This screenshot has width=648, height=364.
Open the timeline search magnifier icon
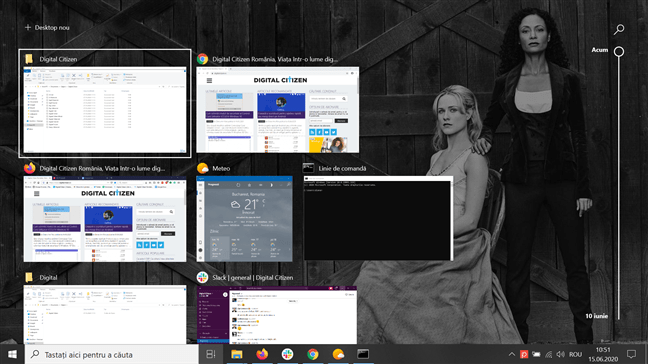click(619, 29)
